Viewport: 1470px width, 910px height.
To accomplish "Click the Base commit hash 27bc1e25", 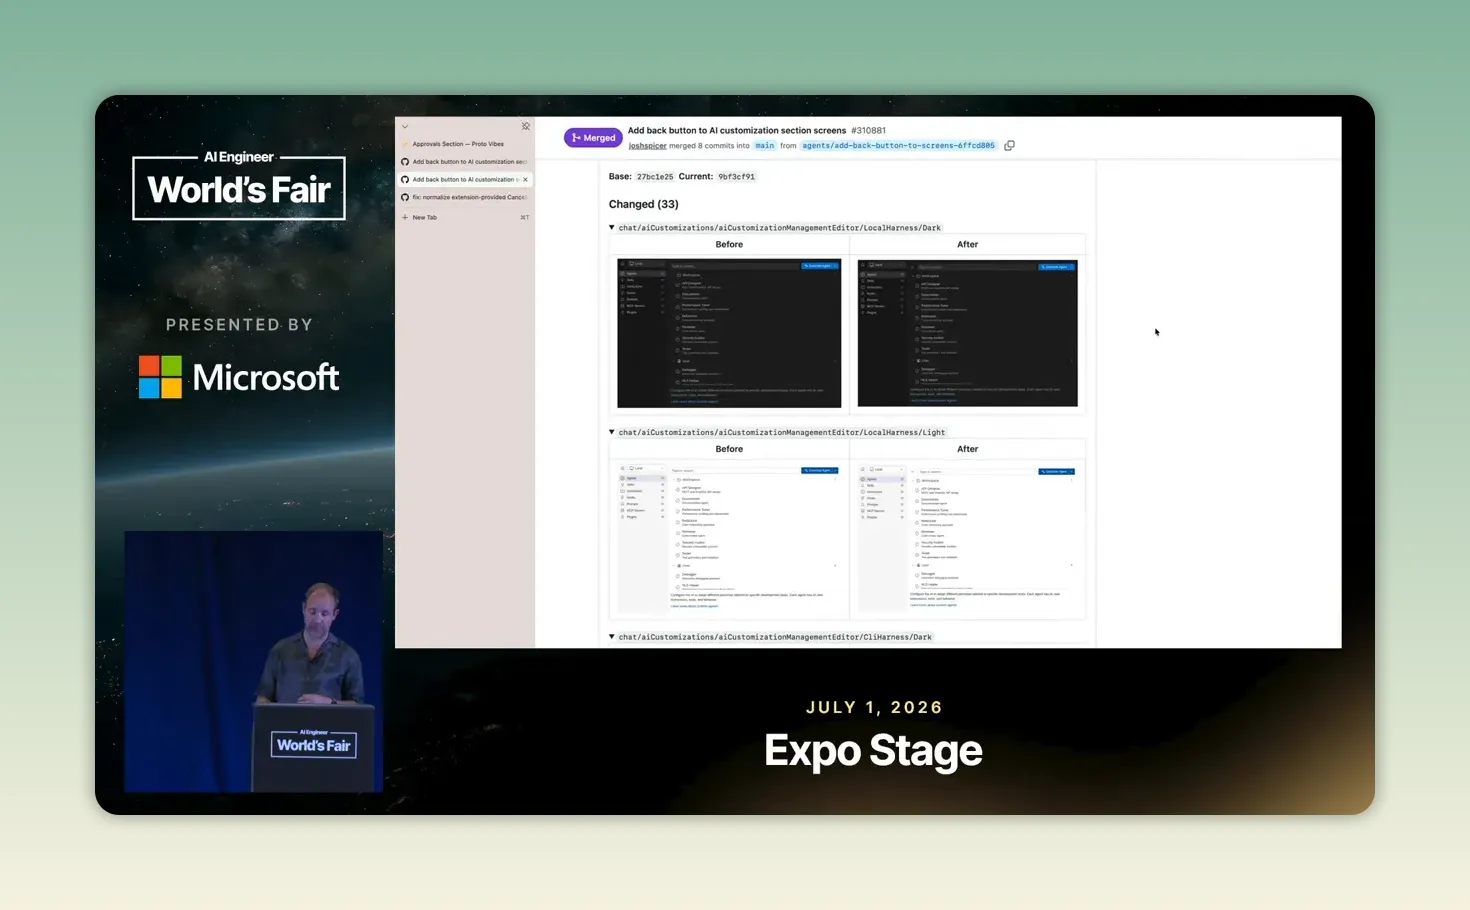I will click(655, 177).
